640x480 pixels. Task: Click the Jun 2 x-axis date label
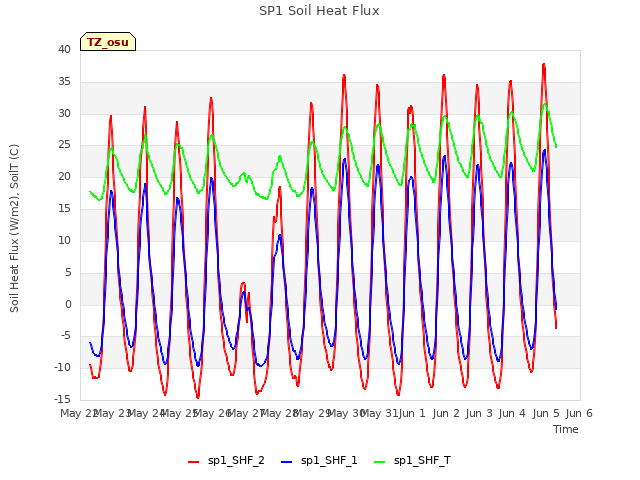tap(446, 413)
